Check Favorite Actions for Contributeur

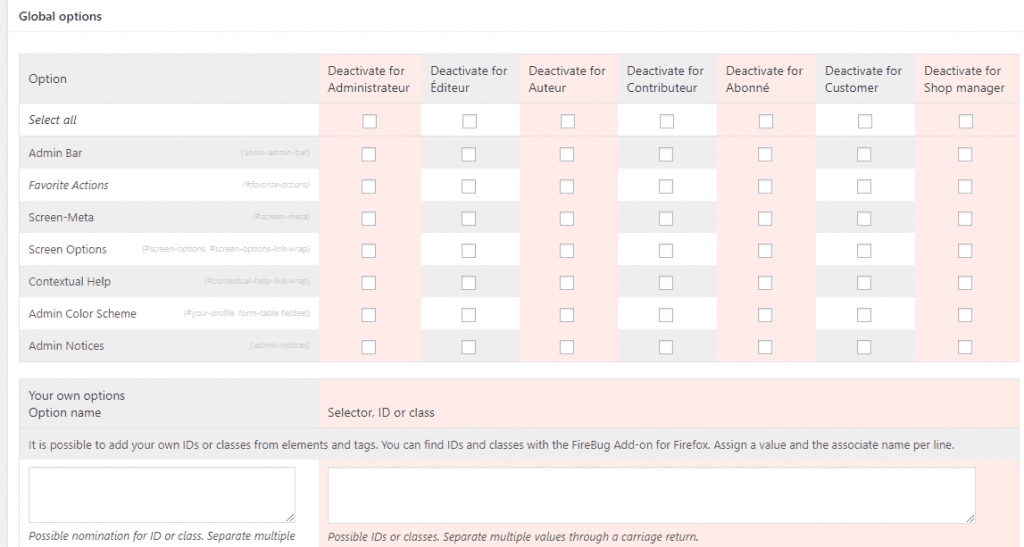tap(666, 186)
